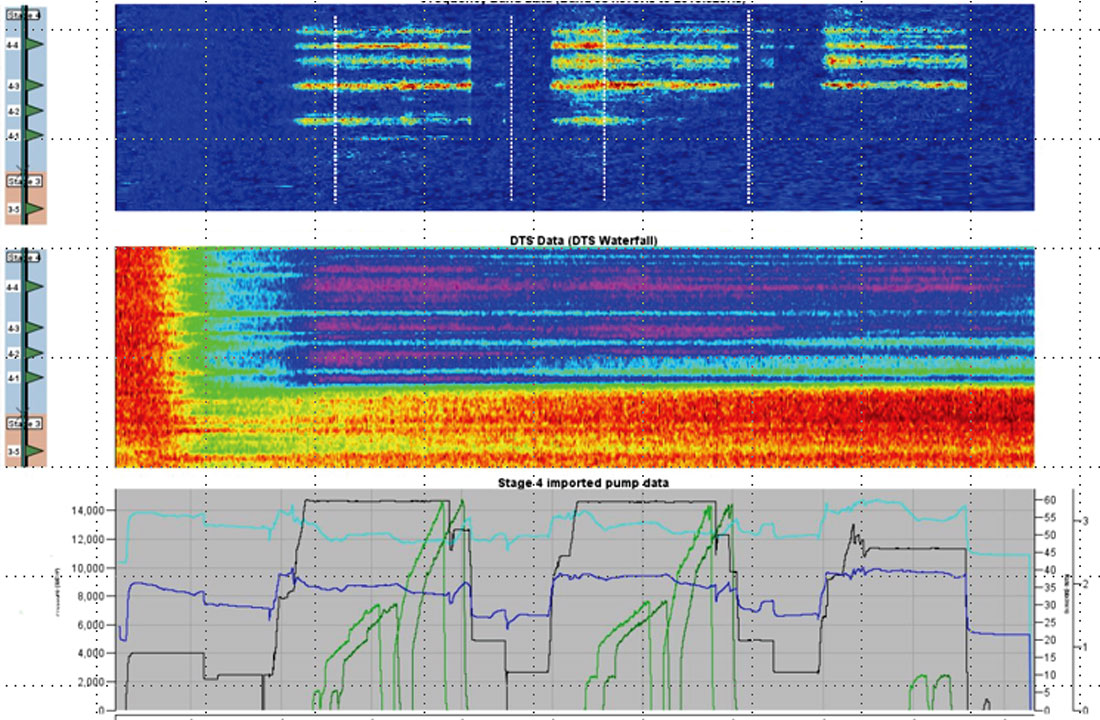The width and height of the screenshot is (1100, 720).
Task: Click the 3-5 cluster triangle beside the DTS waterfall
Action: pyautogui.click(x=35, y=451)
